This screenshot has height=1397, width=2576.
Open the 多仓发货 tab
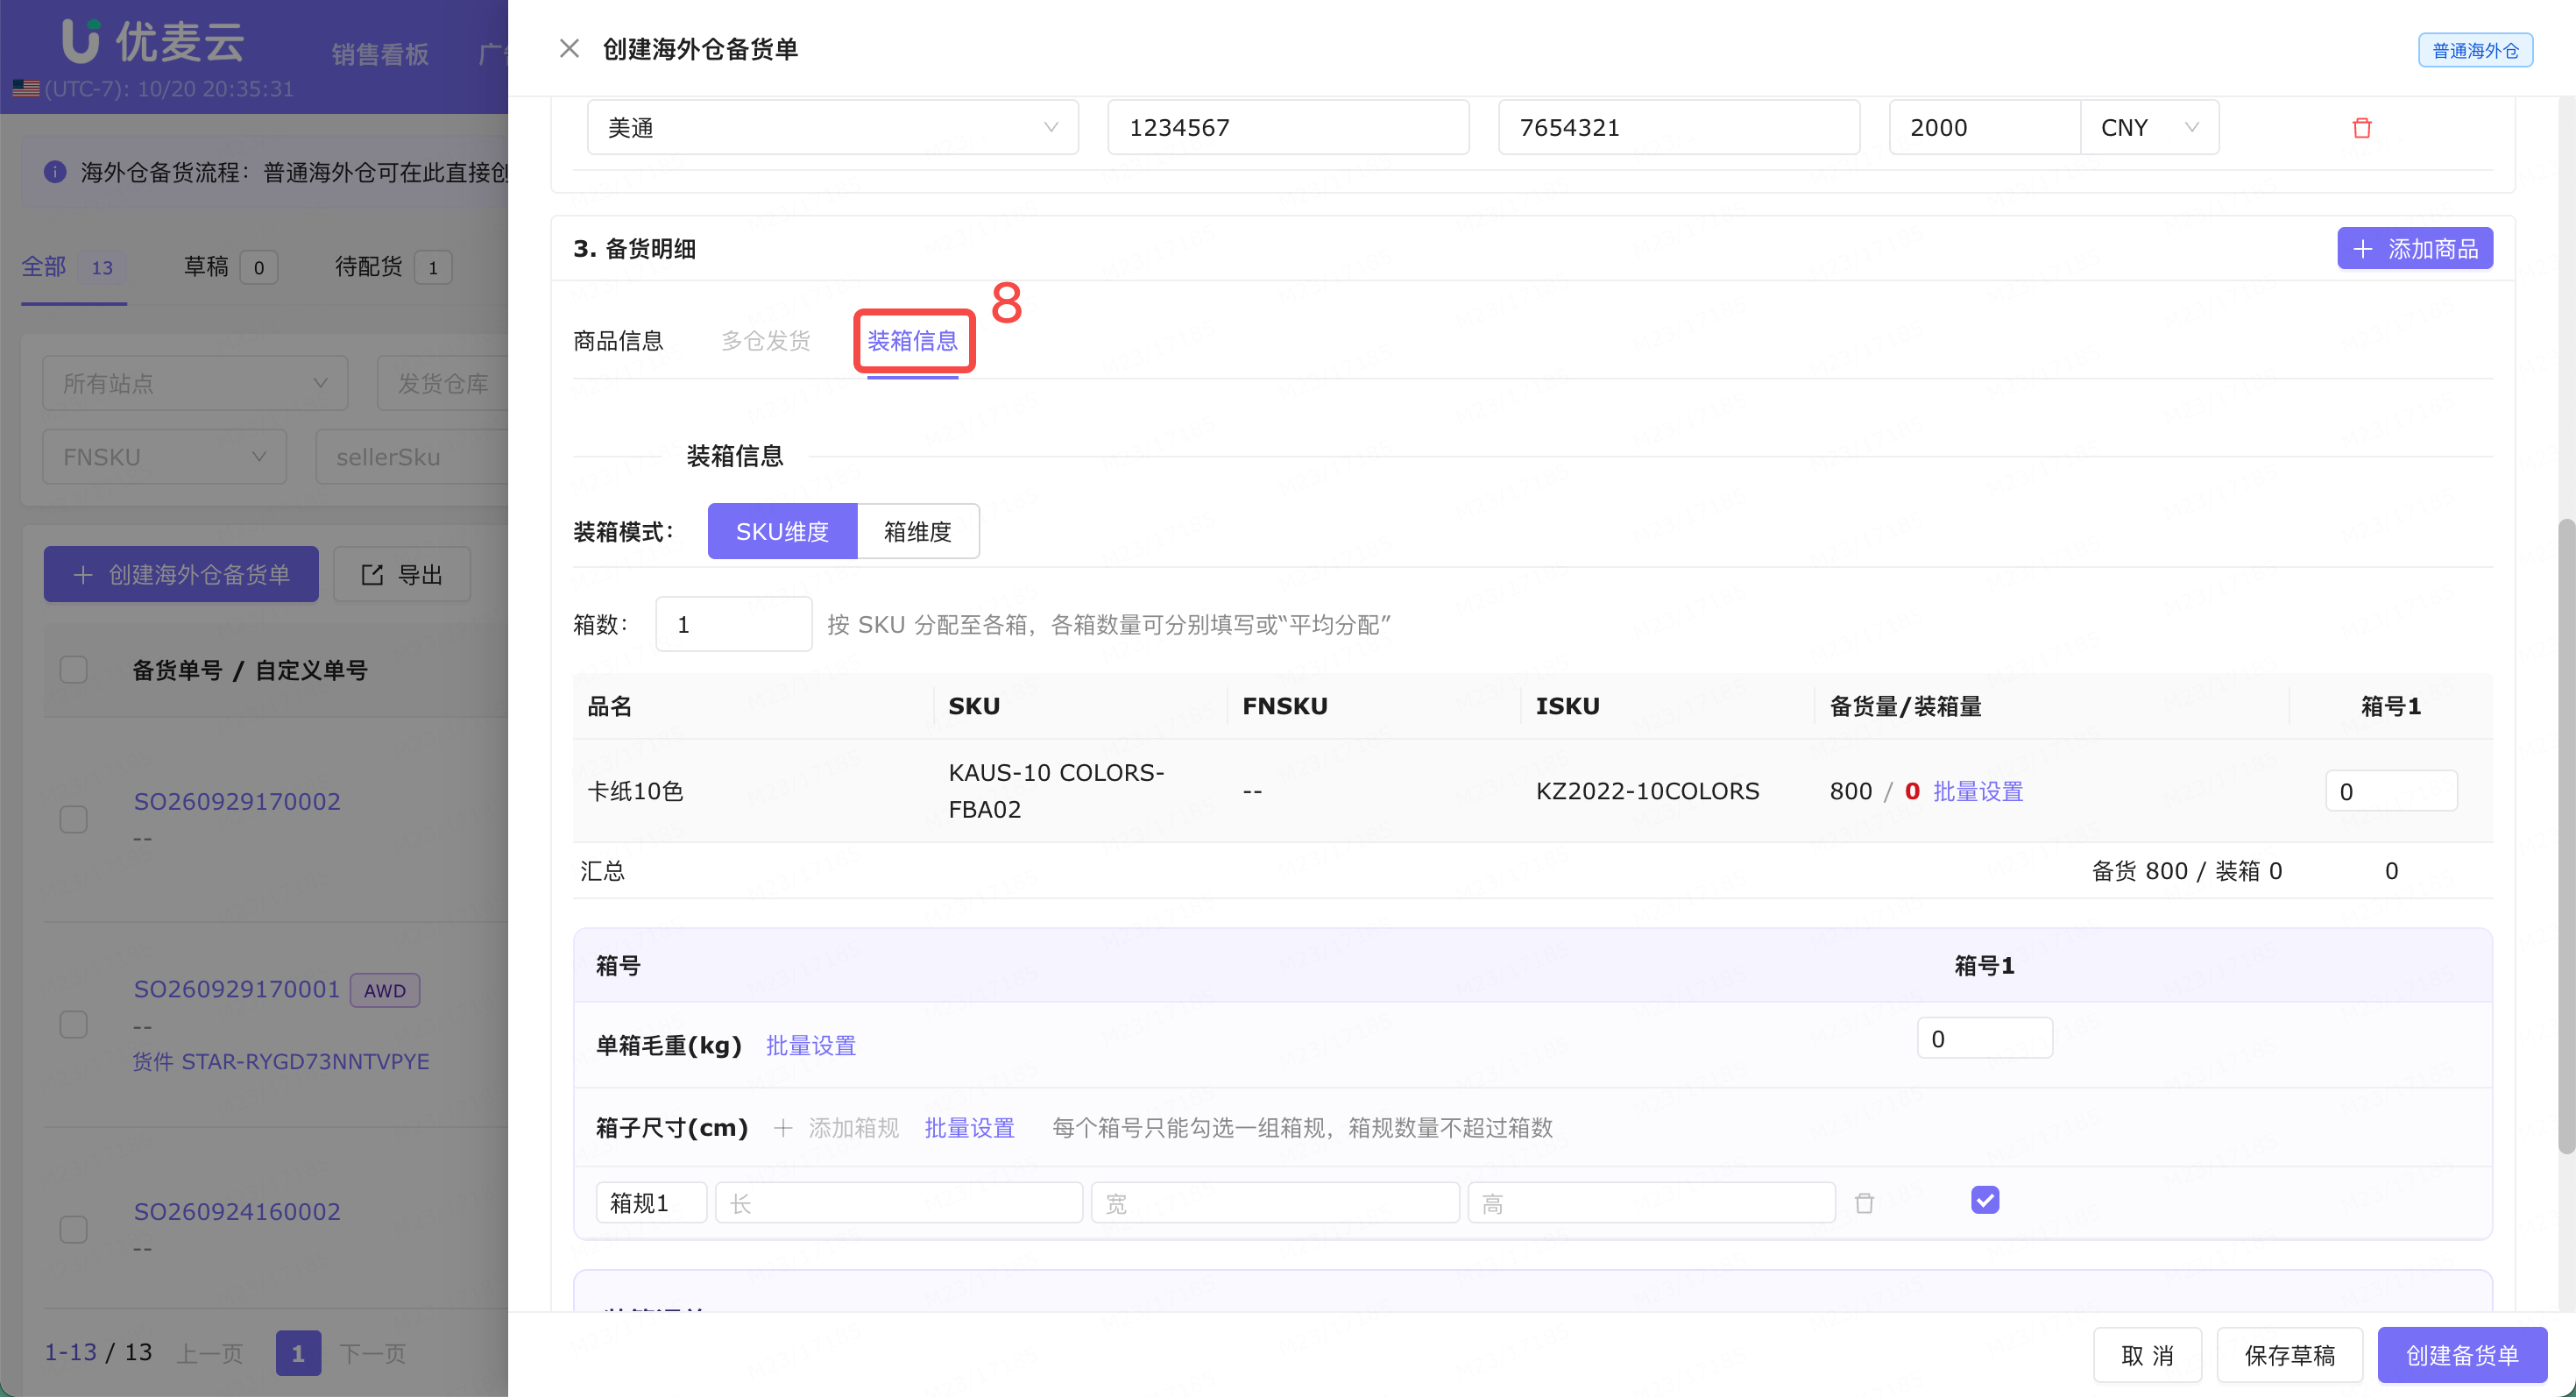click(x=765, y=341)
